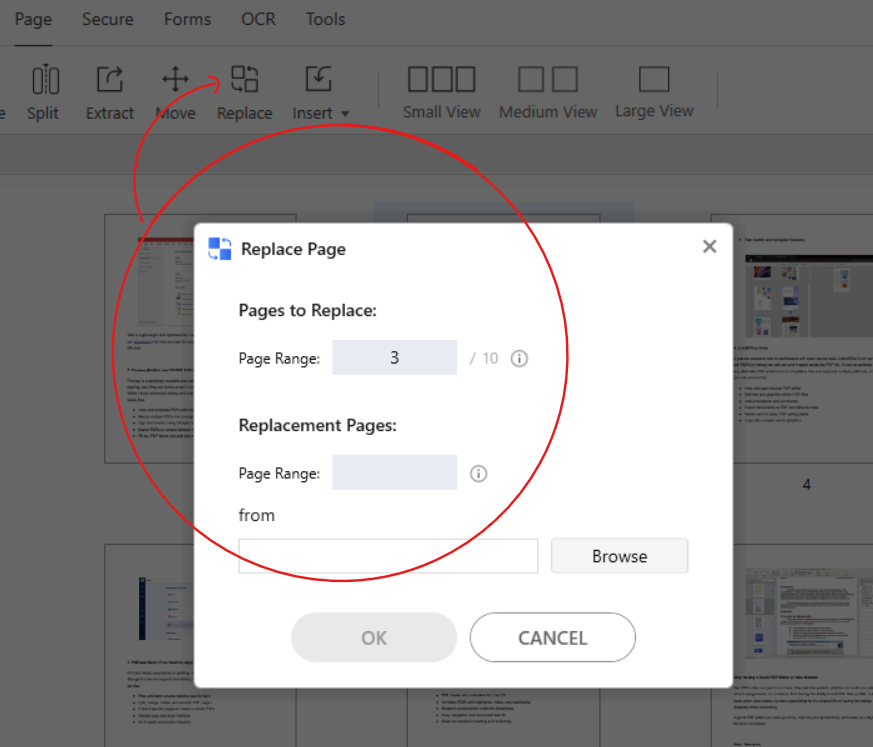
Task: Switch thumbnails to Small View
Action: point(441,90)
